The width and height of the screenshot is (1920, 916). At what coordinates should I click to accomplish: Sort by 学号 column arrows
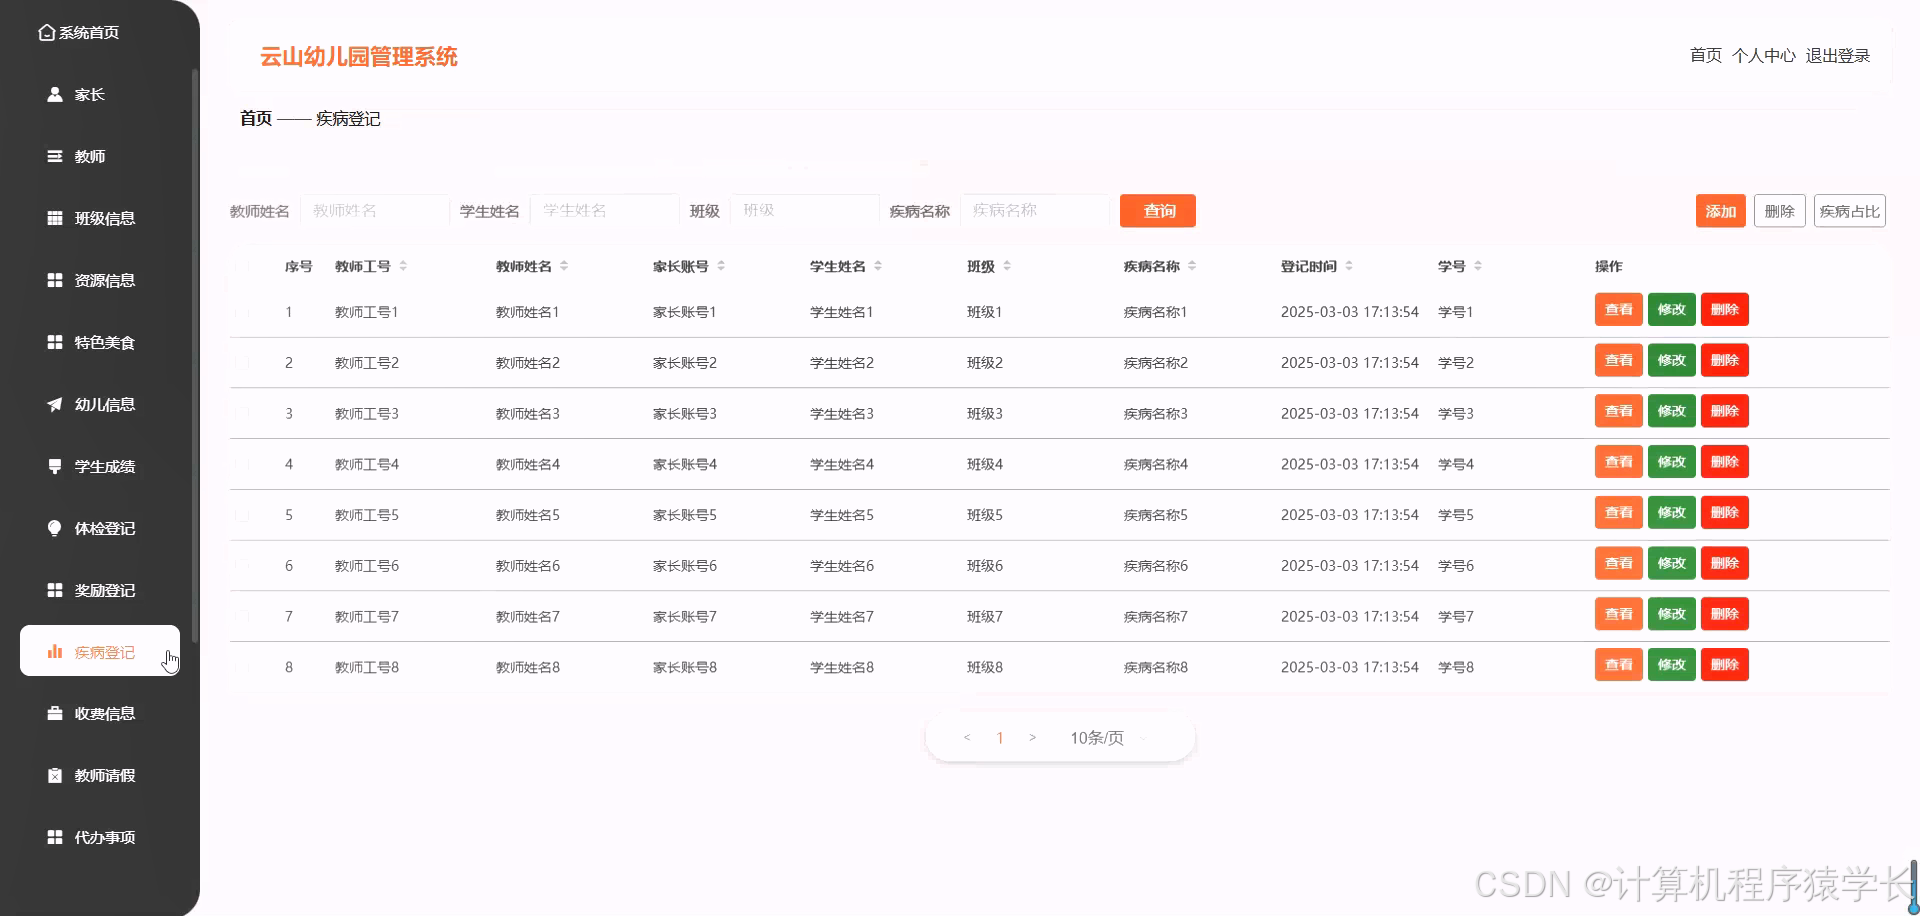(x=1478, y=266)
